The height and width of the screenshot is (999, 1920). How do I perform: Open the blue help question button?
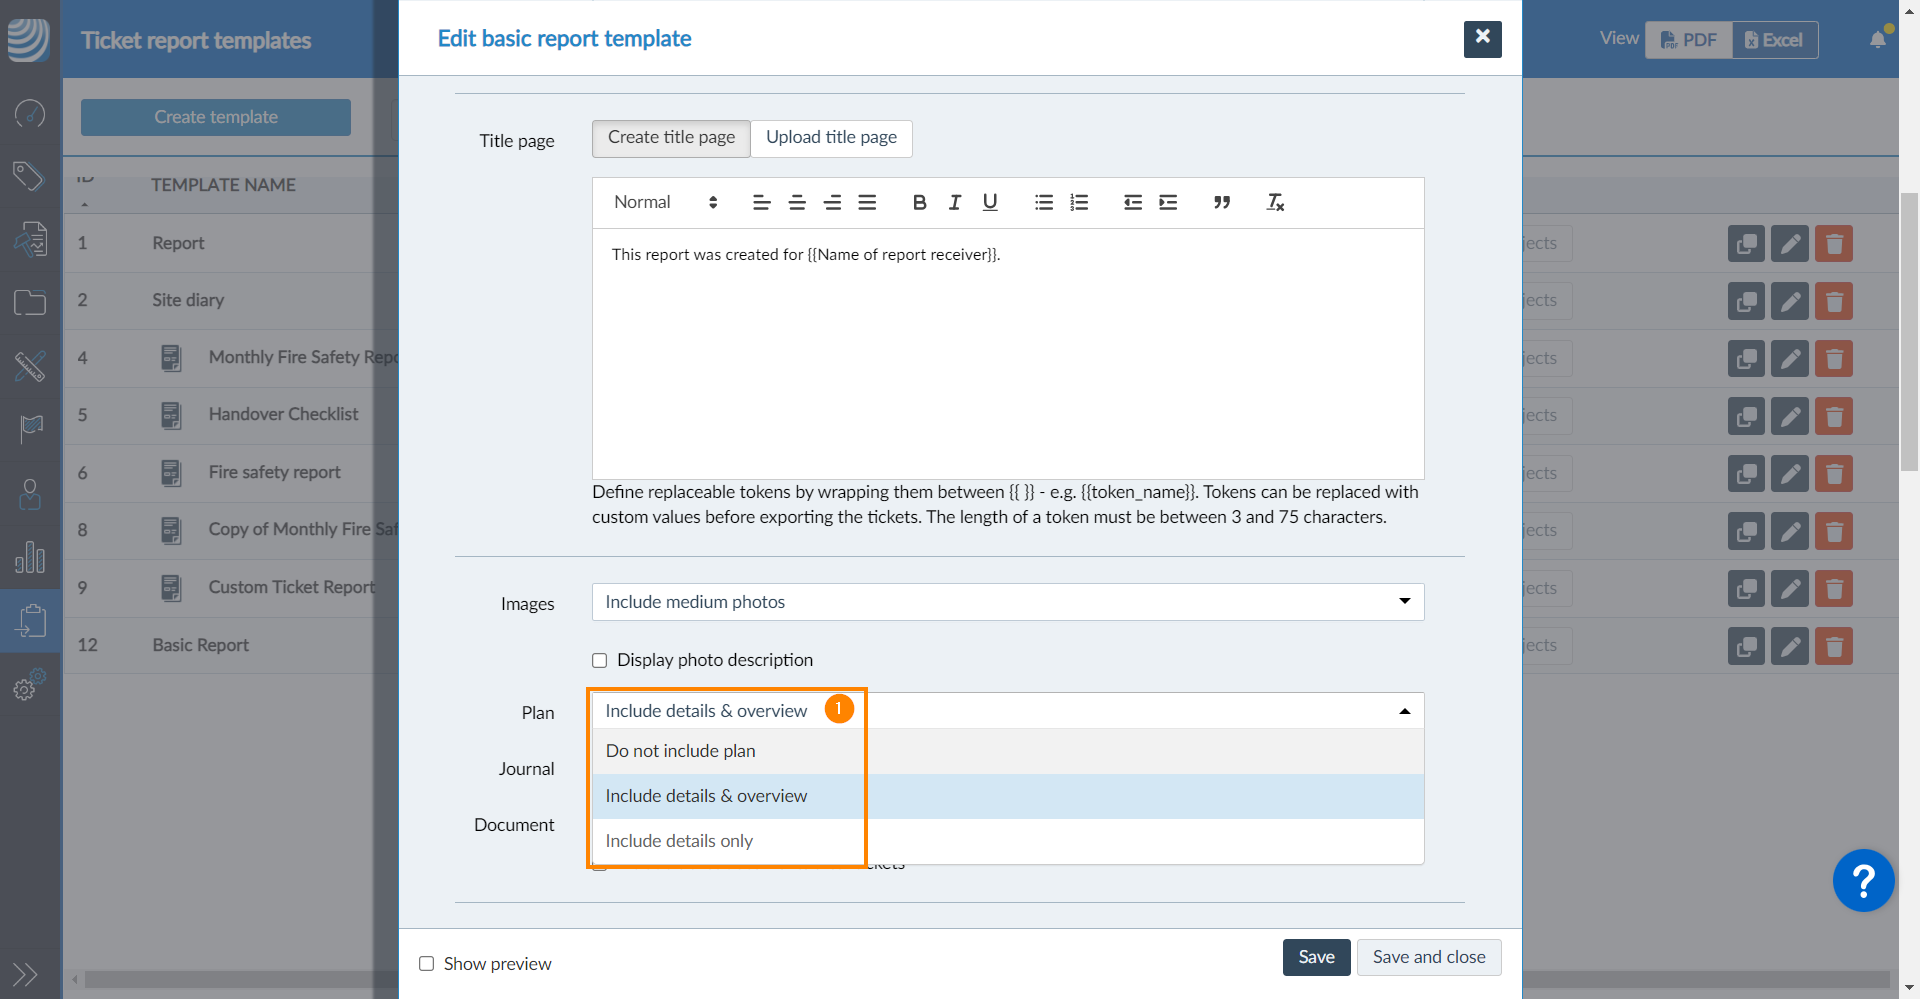tap(1862, 881)
